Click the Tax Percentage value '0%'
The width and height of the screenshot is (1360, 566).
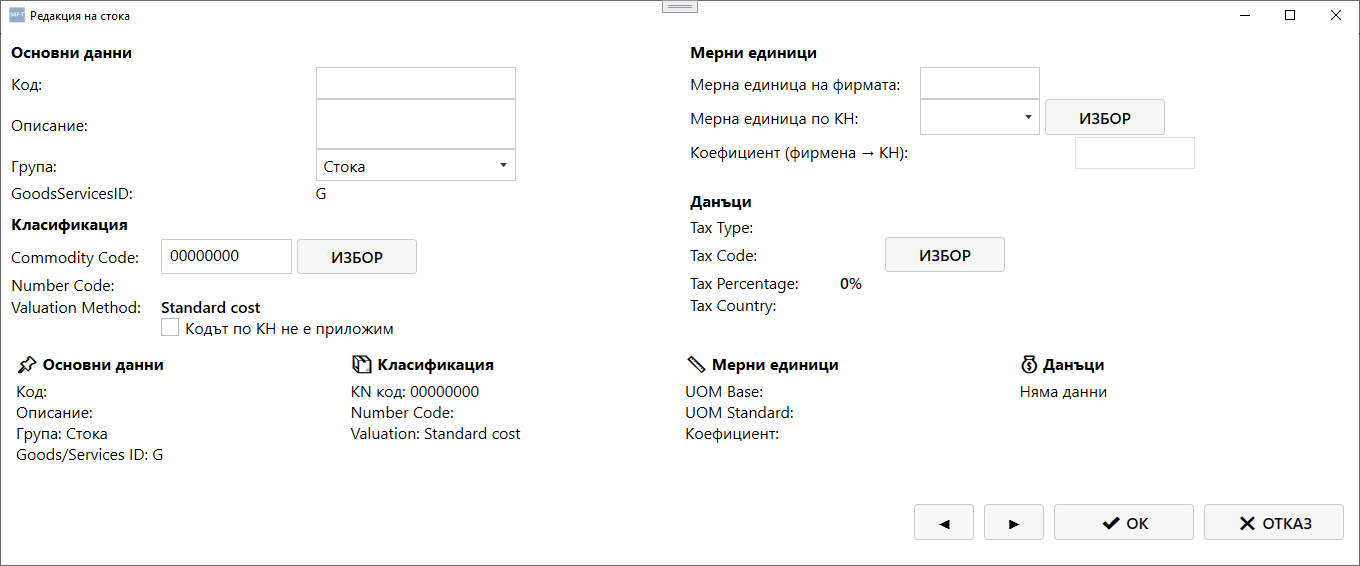click(x=851, y=283)
